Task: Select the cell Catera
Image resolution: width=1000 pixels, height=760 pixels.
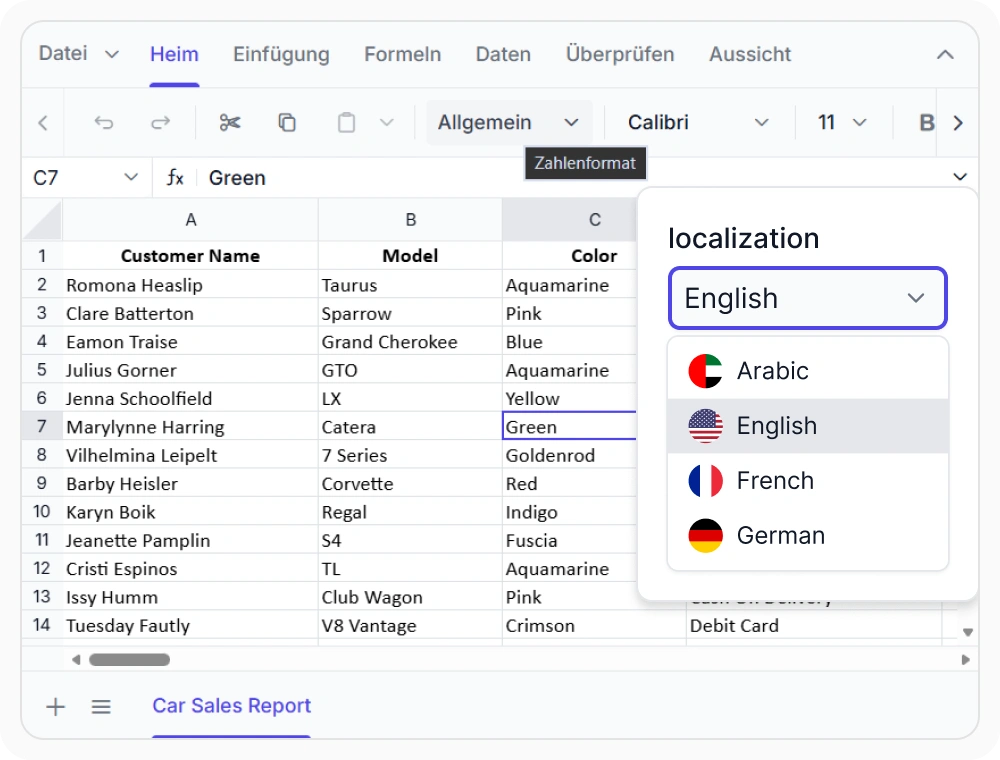Action: point(410,427)
